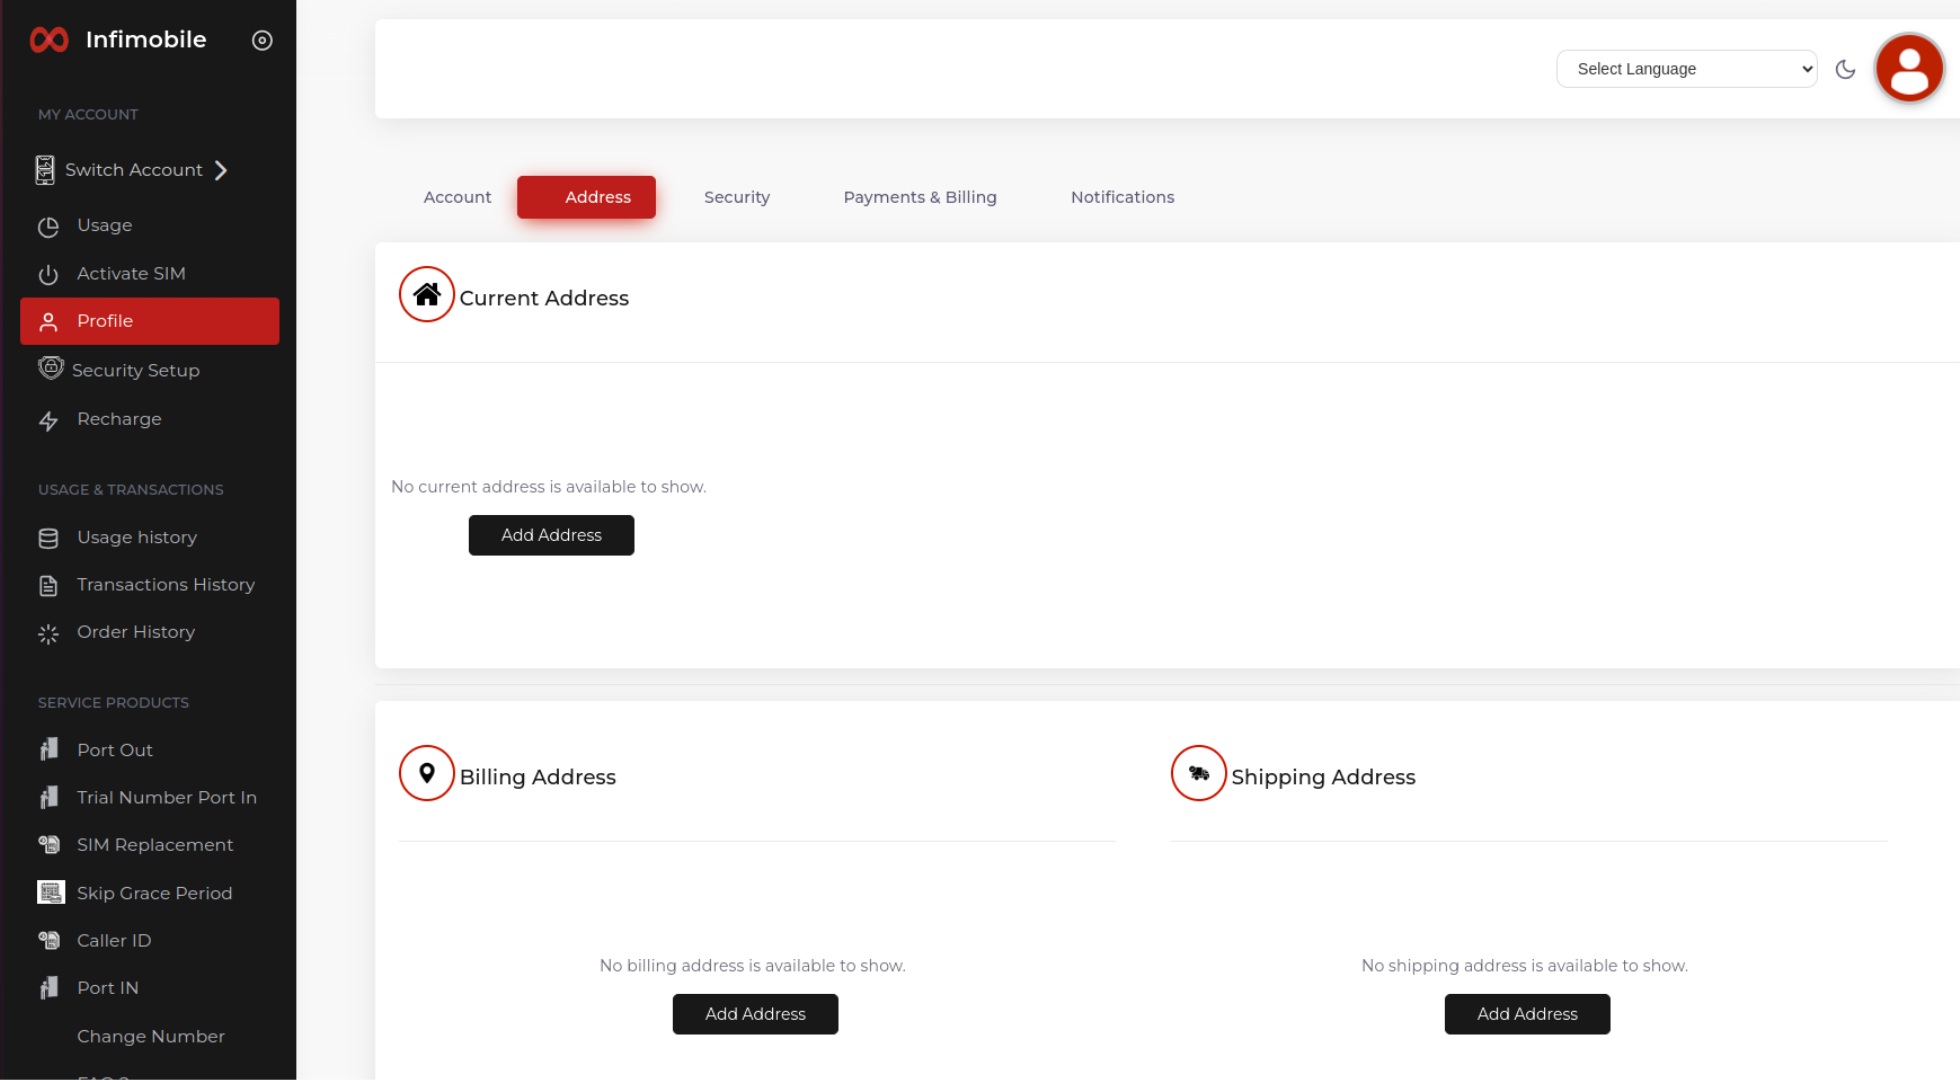The width and height of the screenshot is (1960, 1080).
Task: Open the Select Language dropdown
Action: pyautogui.click(x=1686, y=69)
